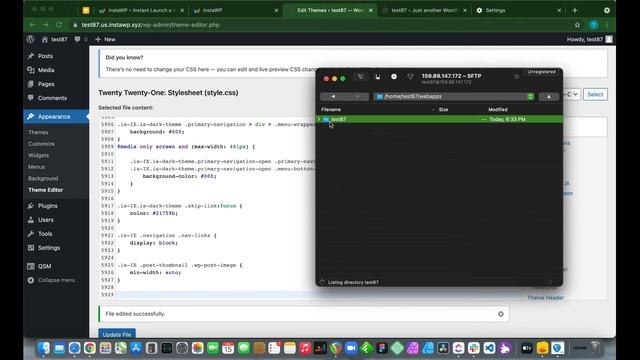
Task: Reload the theme editor page
Action: pyautogui.click(x=59, y=25)
